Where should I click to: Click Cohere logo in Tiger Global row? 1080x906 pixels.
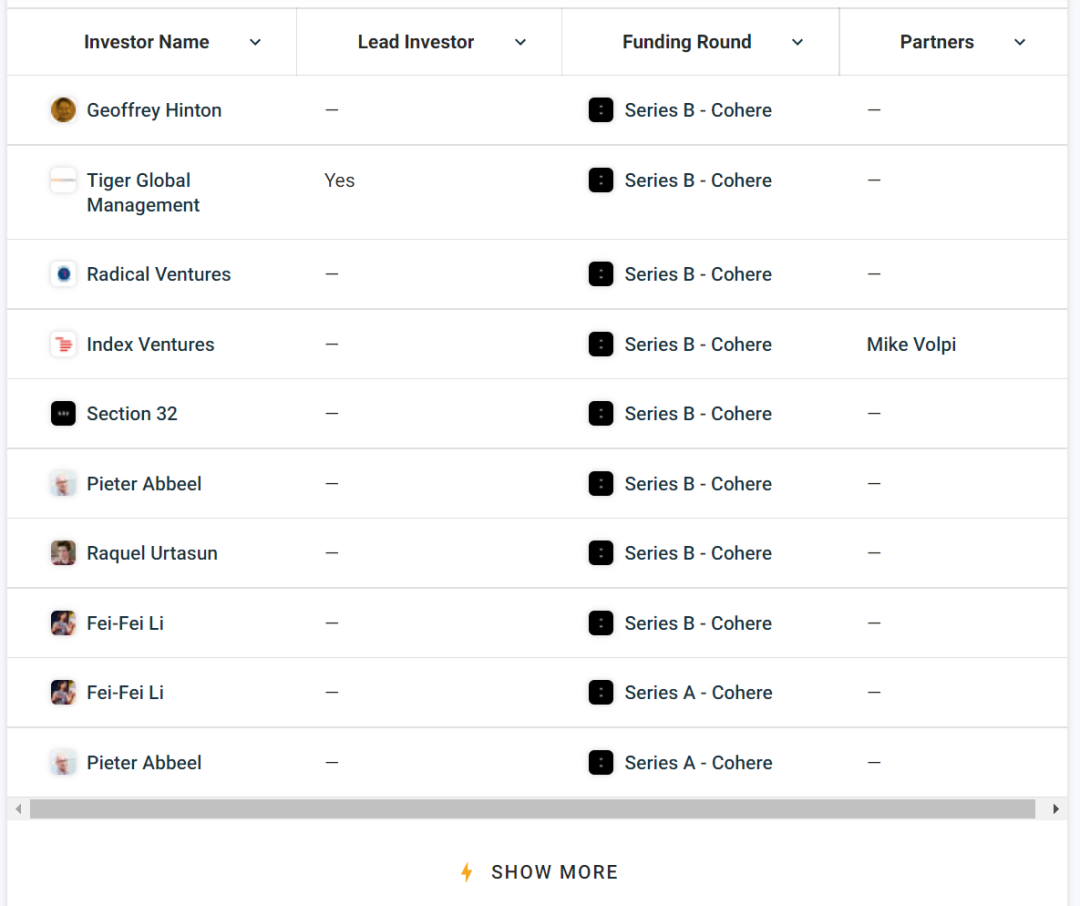pos(601,181)
